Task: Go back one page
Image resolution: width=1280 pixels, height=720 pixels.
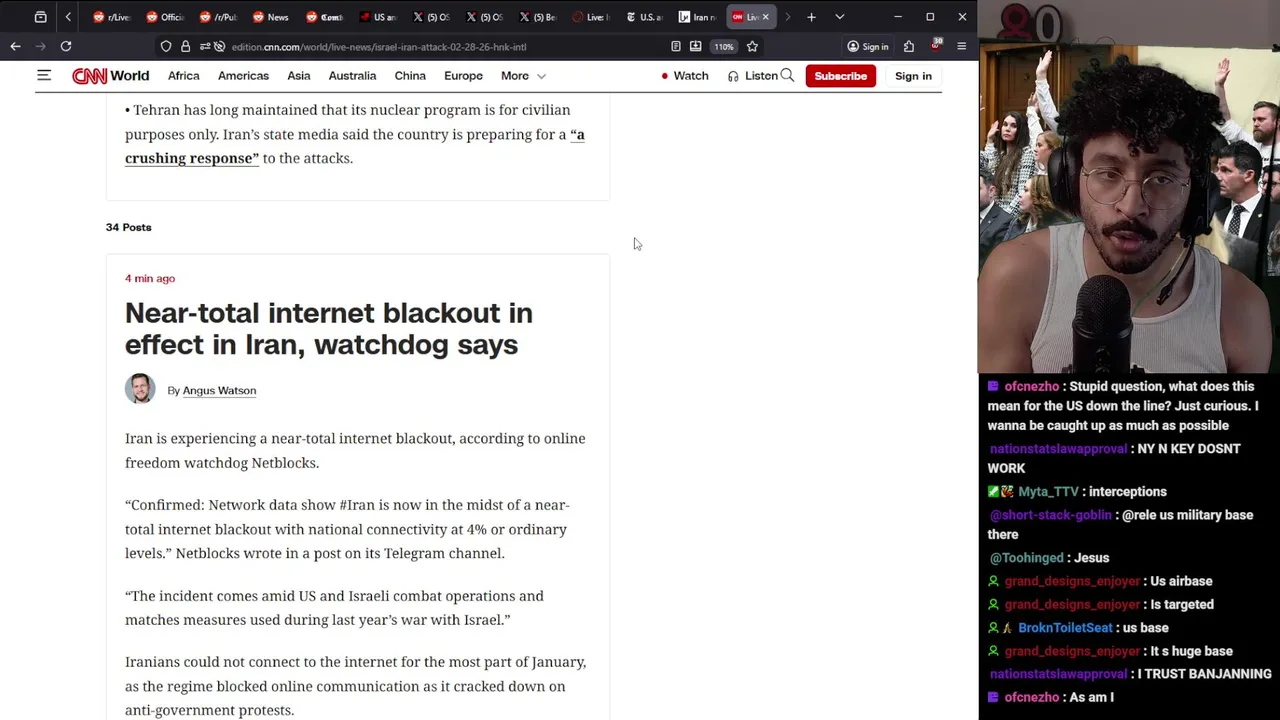Action: (x=15, y=46)
